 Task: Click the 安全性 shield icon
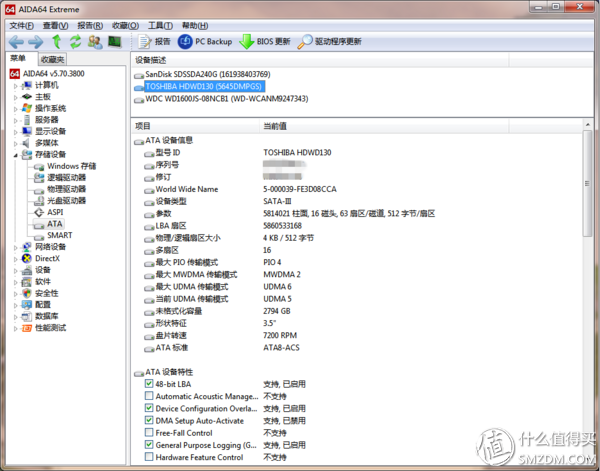coord(26,293)
